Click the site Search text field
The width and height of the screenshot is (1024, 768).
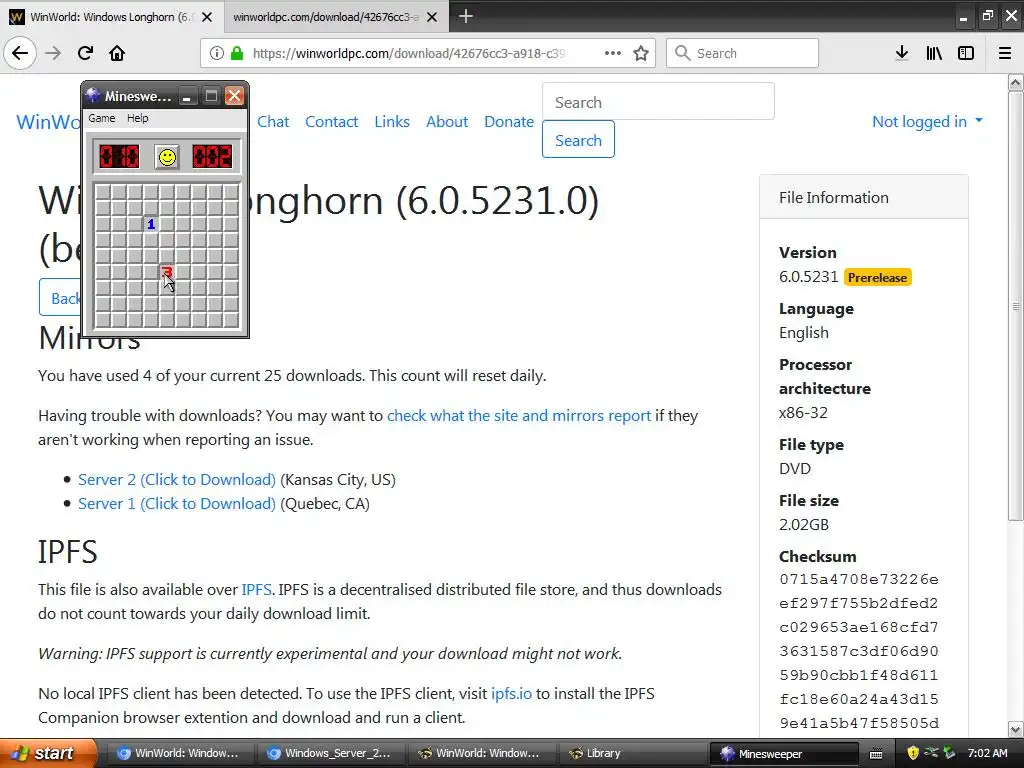[658, 101]
